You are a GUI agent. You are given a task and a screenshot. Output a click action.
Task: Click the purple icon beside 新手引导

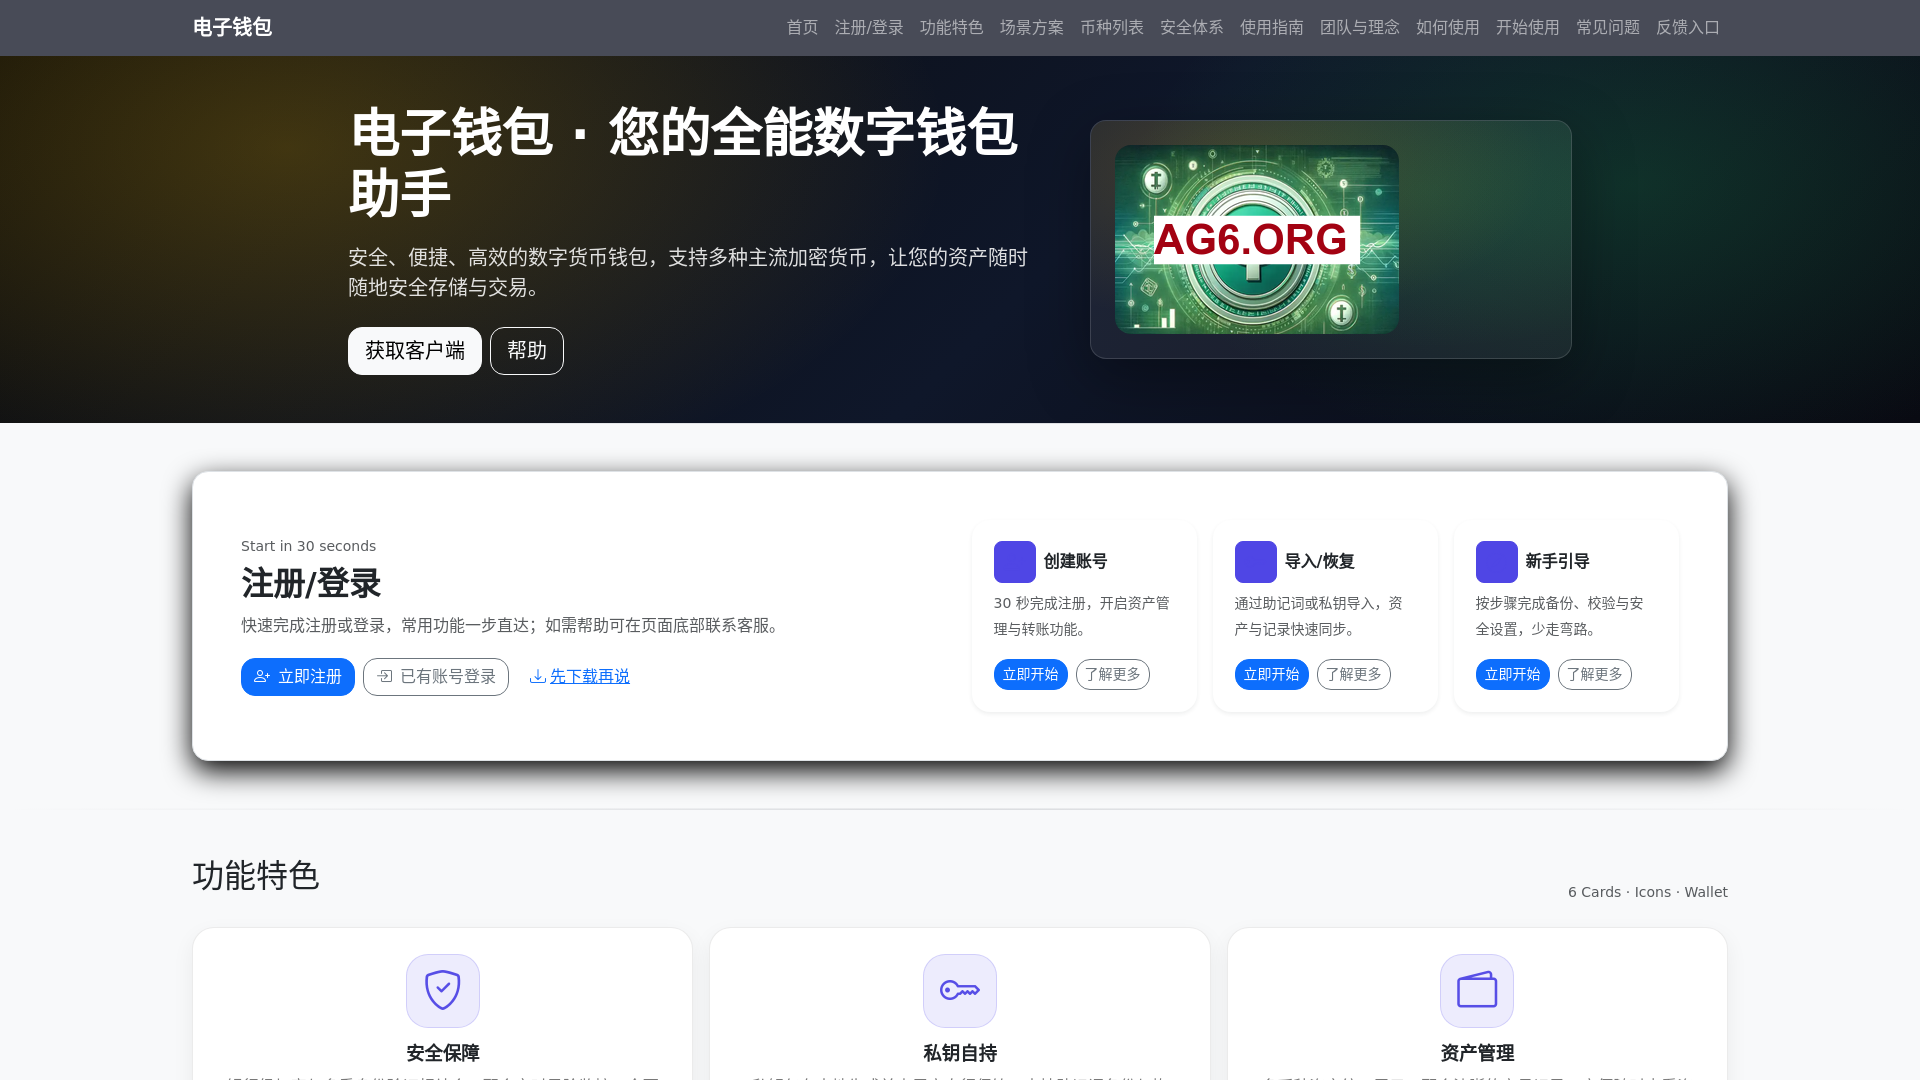click(x=1497, y=562)
